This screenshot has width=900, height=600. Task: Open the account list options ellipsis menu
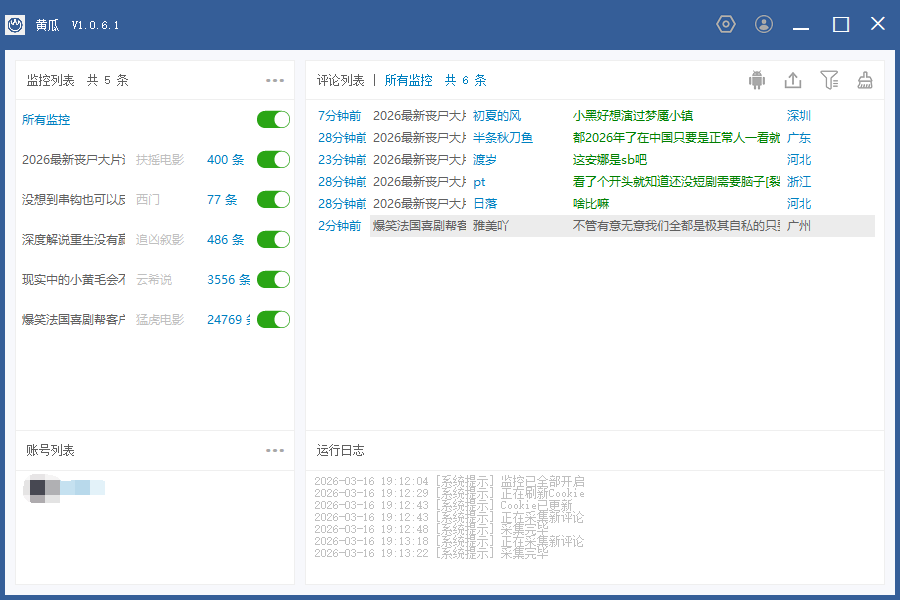pyautogui.click(x=275, y=450)
